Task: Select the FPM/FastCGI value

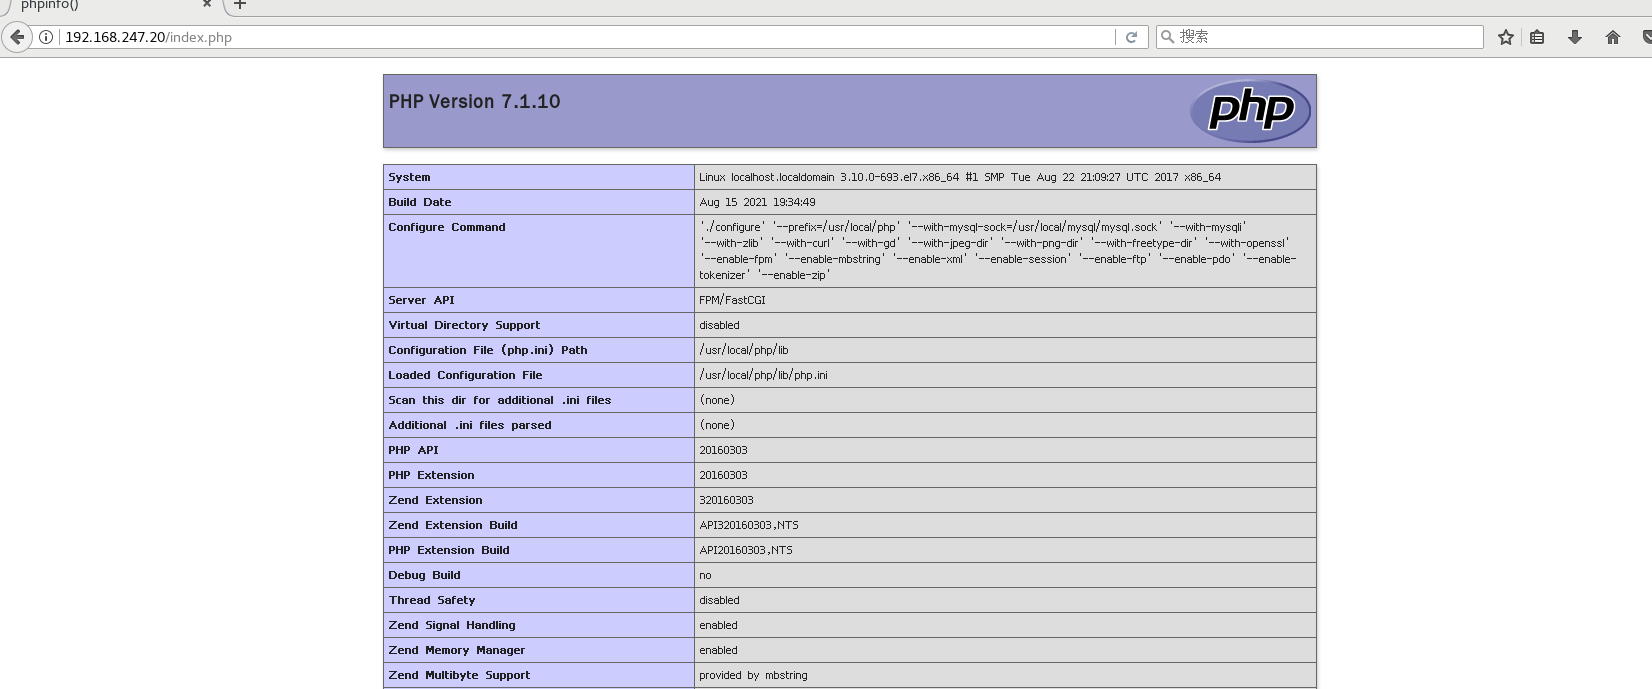Action: pos(732,300)
